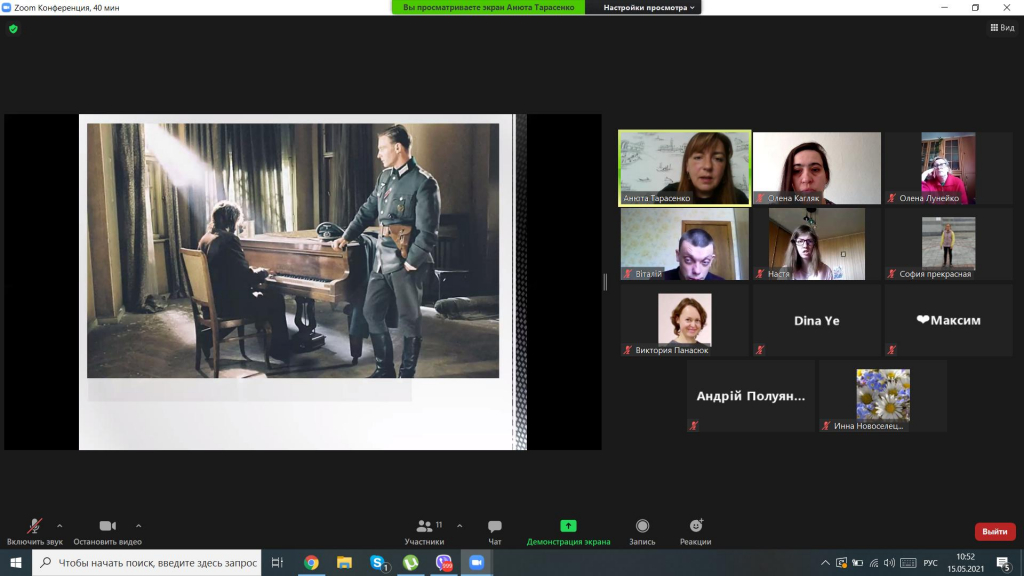Open the Windows Start menu
This screenshot has height=576, width=1024.
[16, 562]
